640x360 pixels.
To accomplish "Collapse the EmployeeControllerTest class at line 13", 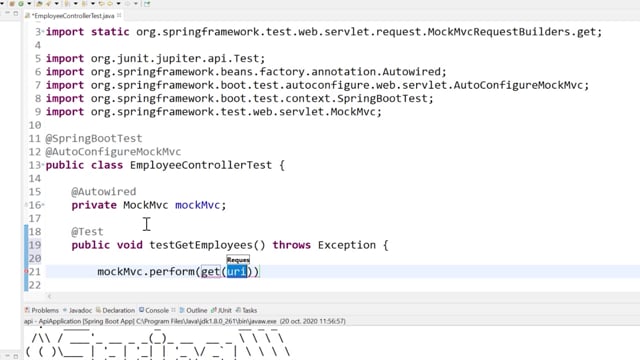I will pyautogui.click(x=43, y=165).
